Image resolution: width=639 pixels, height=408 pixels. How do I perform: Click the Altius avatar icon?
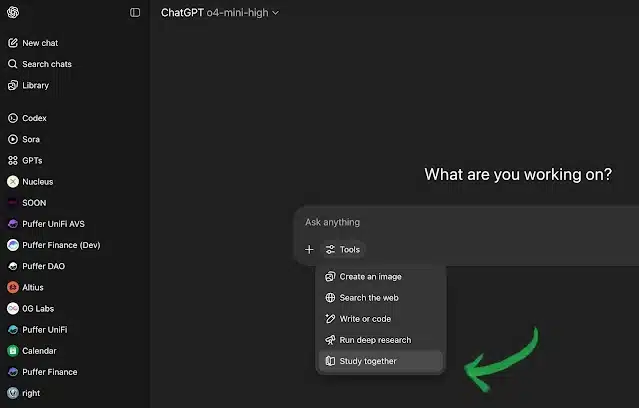tap(13, 287)
